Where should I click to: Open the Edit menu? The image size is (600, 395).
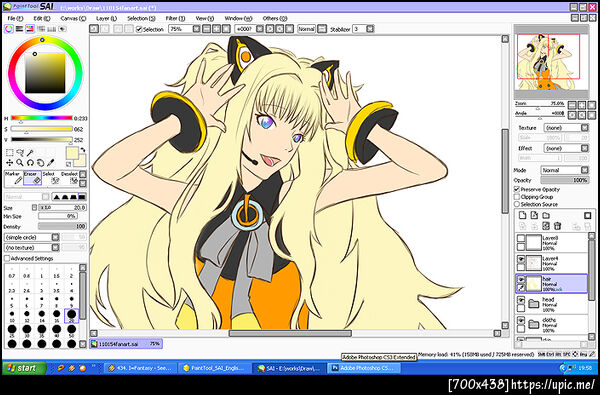click(42, 18)
